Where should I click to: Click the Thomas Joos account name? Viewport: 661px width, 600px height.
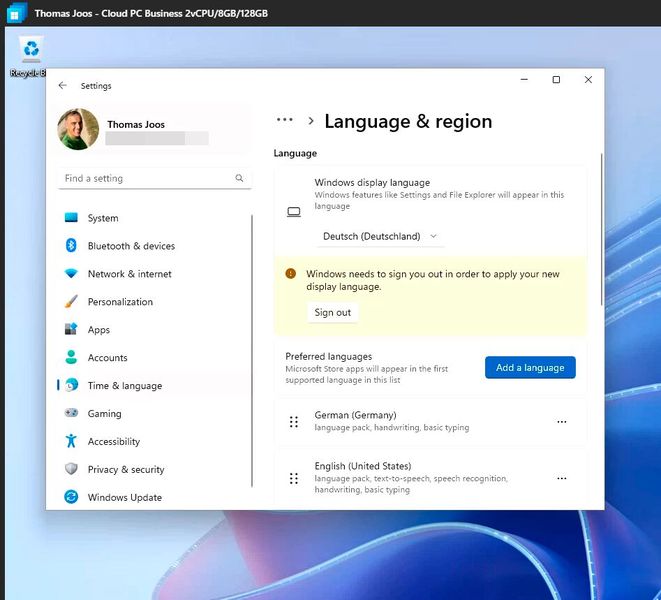pyautogui.click(x=136, y=124)
